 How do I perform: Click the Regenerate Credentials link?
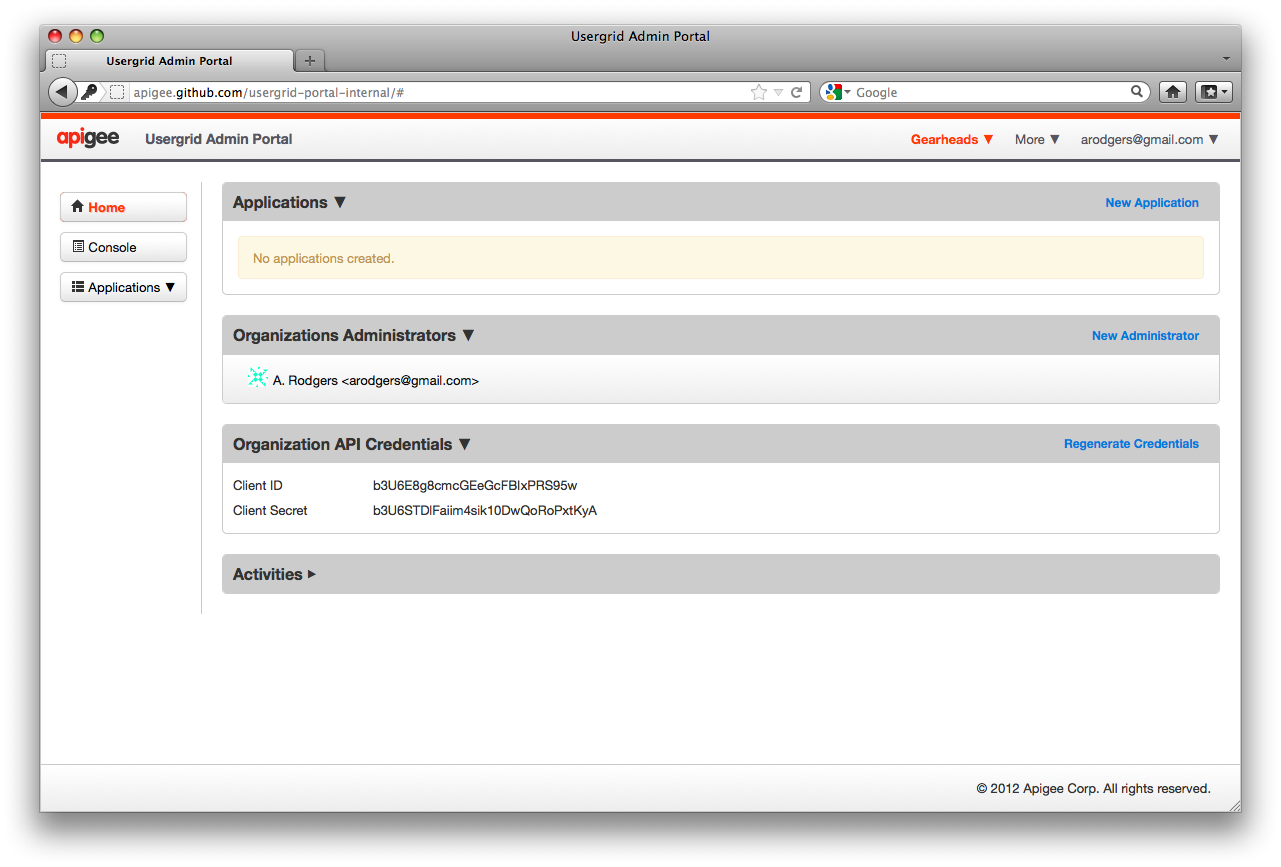pyautogui.click(x=1131, y=444)
